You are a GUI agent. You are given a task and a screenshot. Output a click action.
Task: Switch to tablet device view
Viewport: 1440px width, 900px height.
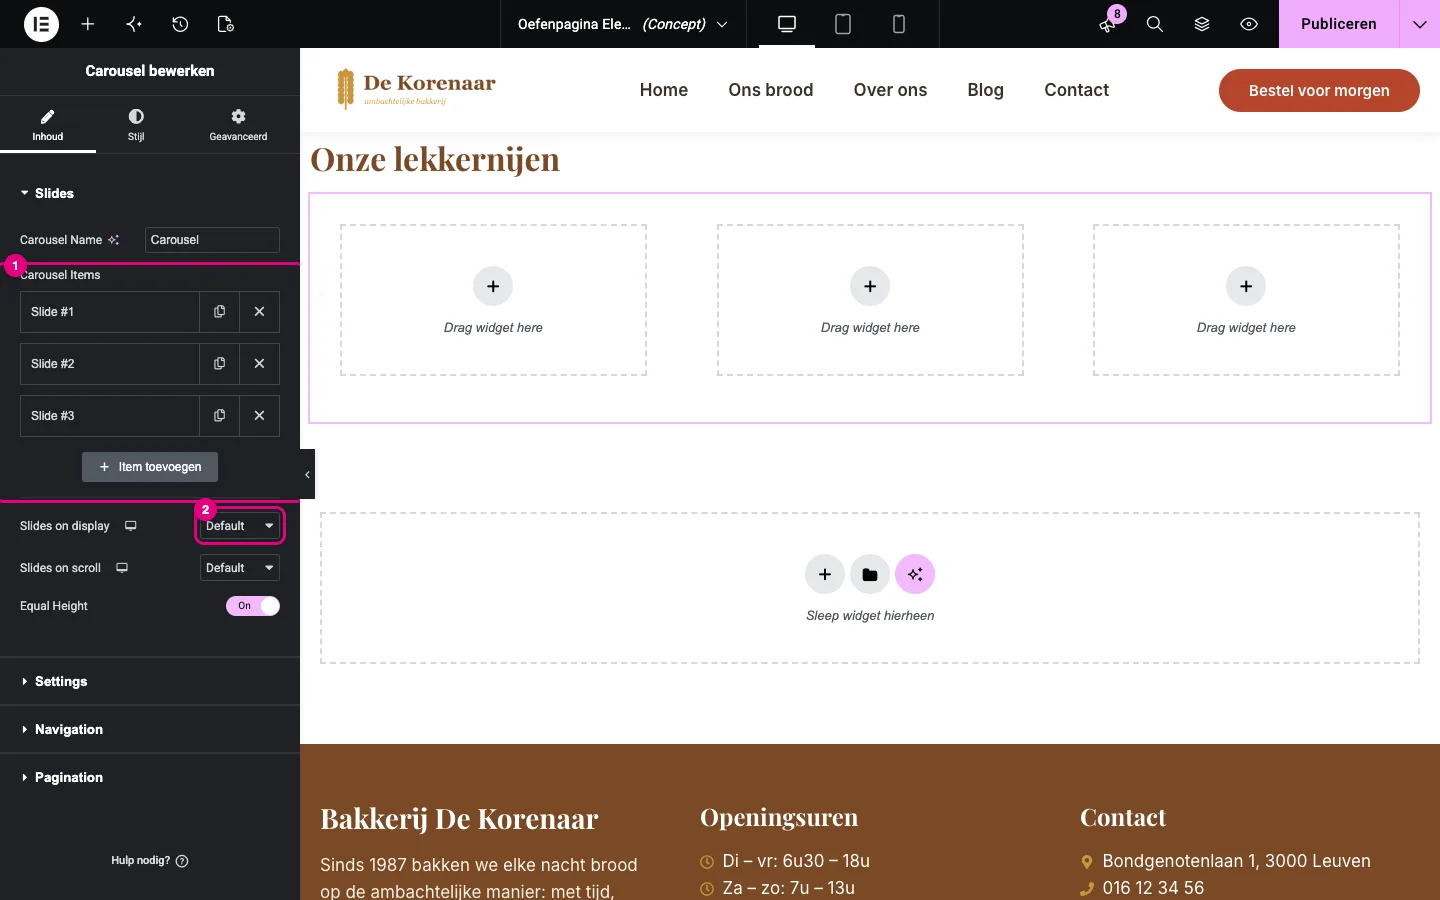tap(843, 24)
